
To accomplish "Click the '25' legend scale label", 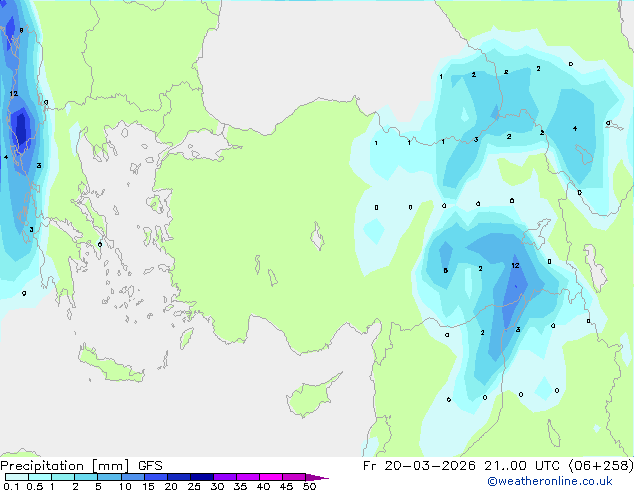I will click(194, 486).
